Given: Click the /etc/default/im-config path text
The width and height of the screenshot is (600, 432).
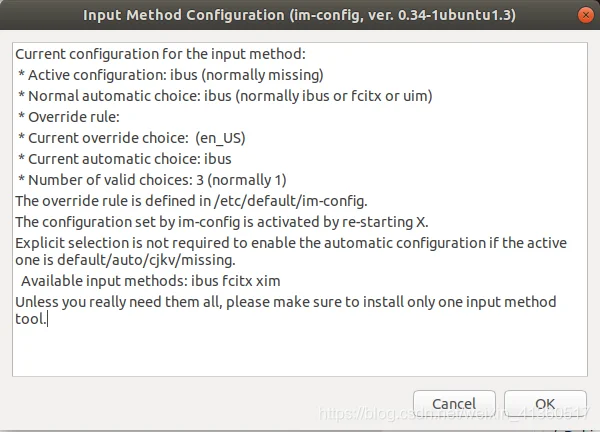Looking at the screenshot, I should 289,201.
